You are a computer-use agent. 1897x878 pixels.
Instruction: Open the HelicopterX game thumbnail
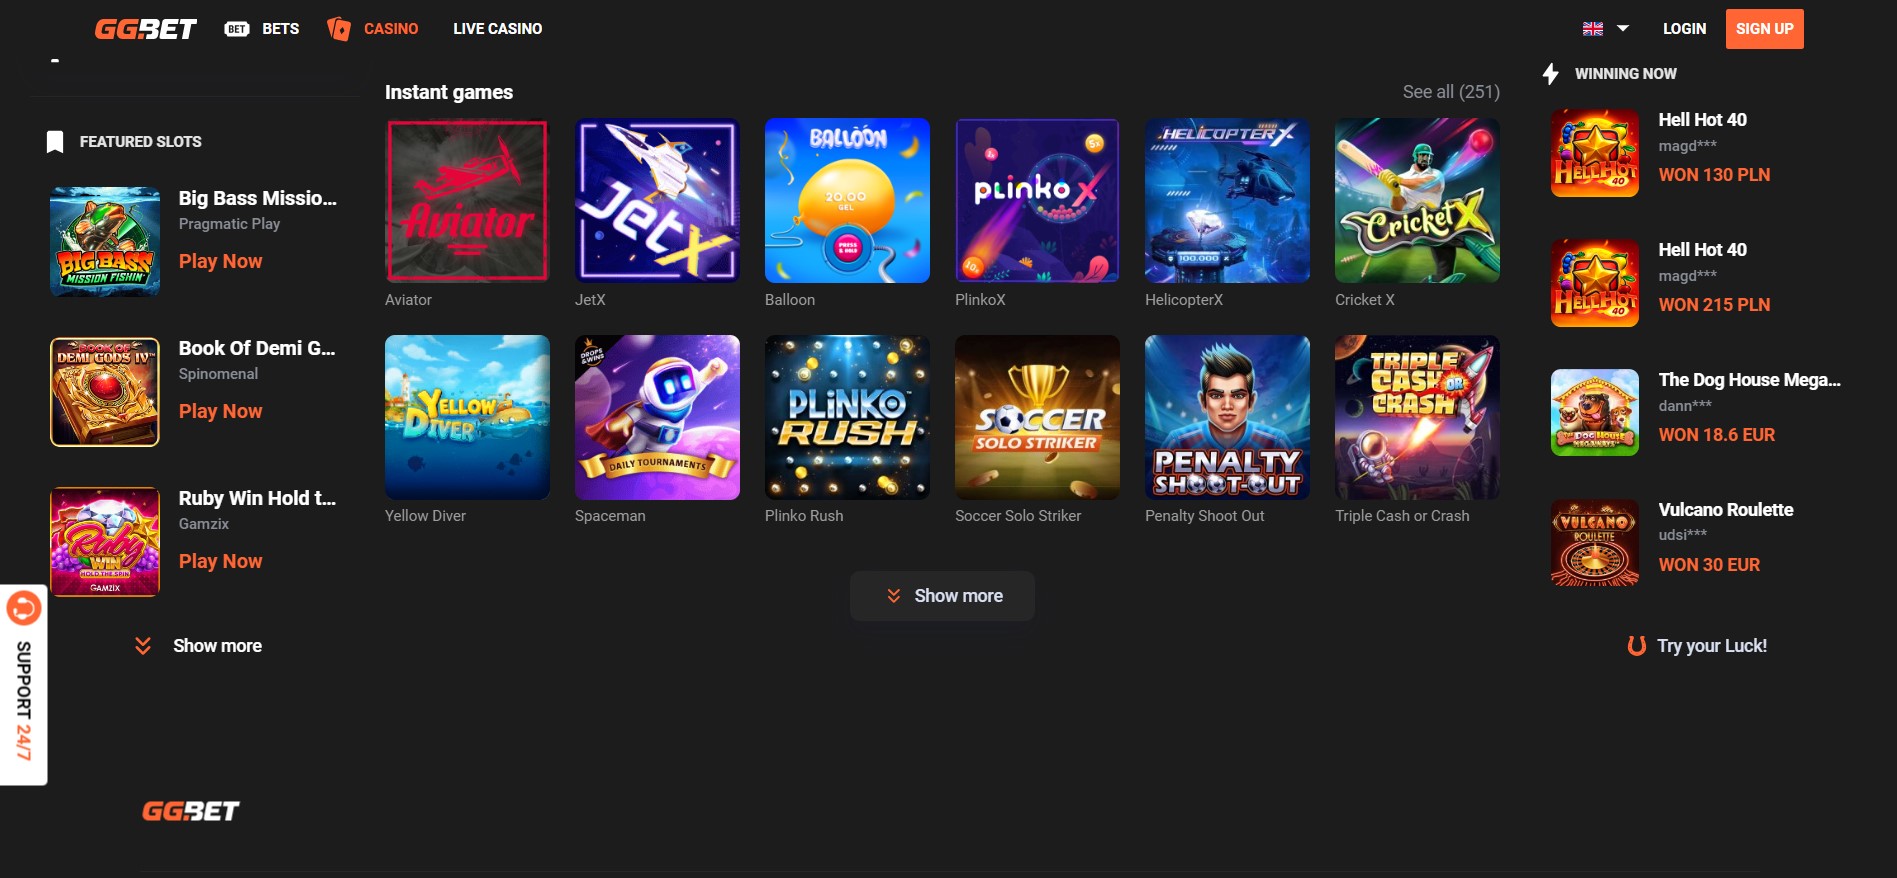[x=1228, y=201]
